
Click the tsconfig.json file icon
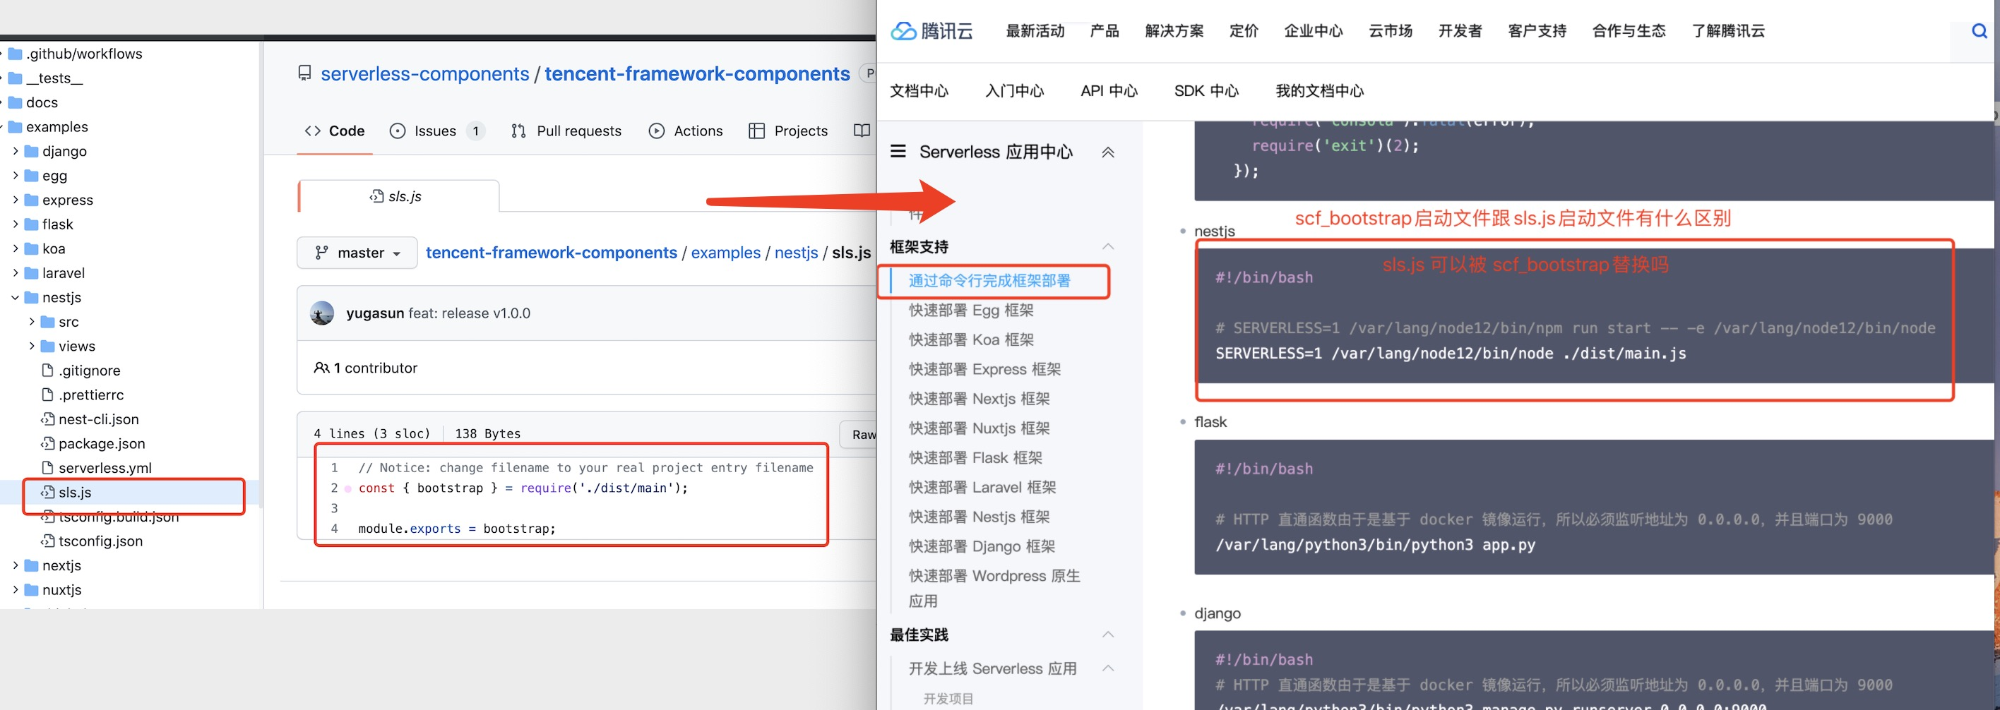coord(47,541)
